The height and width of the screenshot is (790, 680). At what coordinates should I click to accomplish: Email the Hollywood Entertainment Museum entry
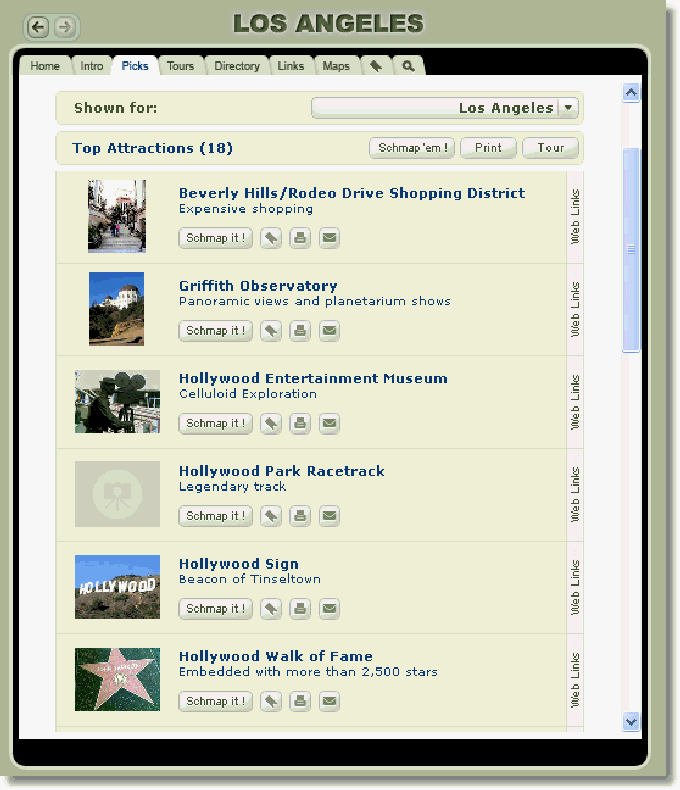329,423
